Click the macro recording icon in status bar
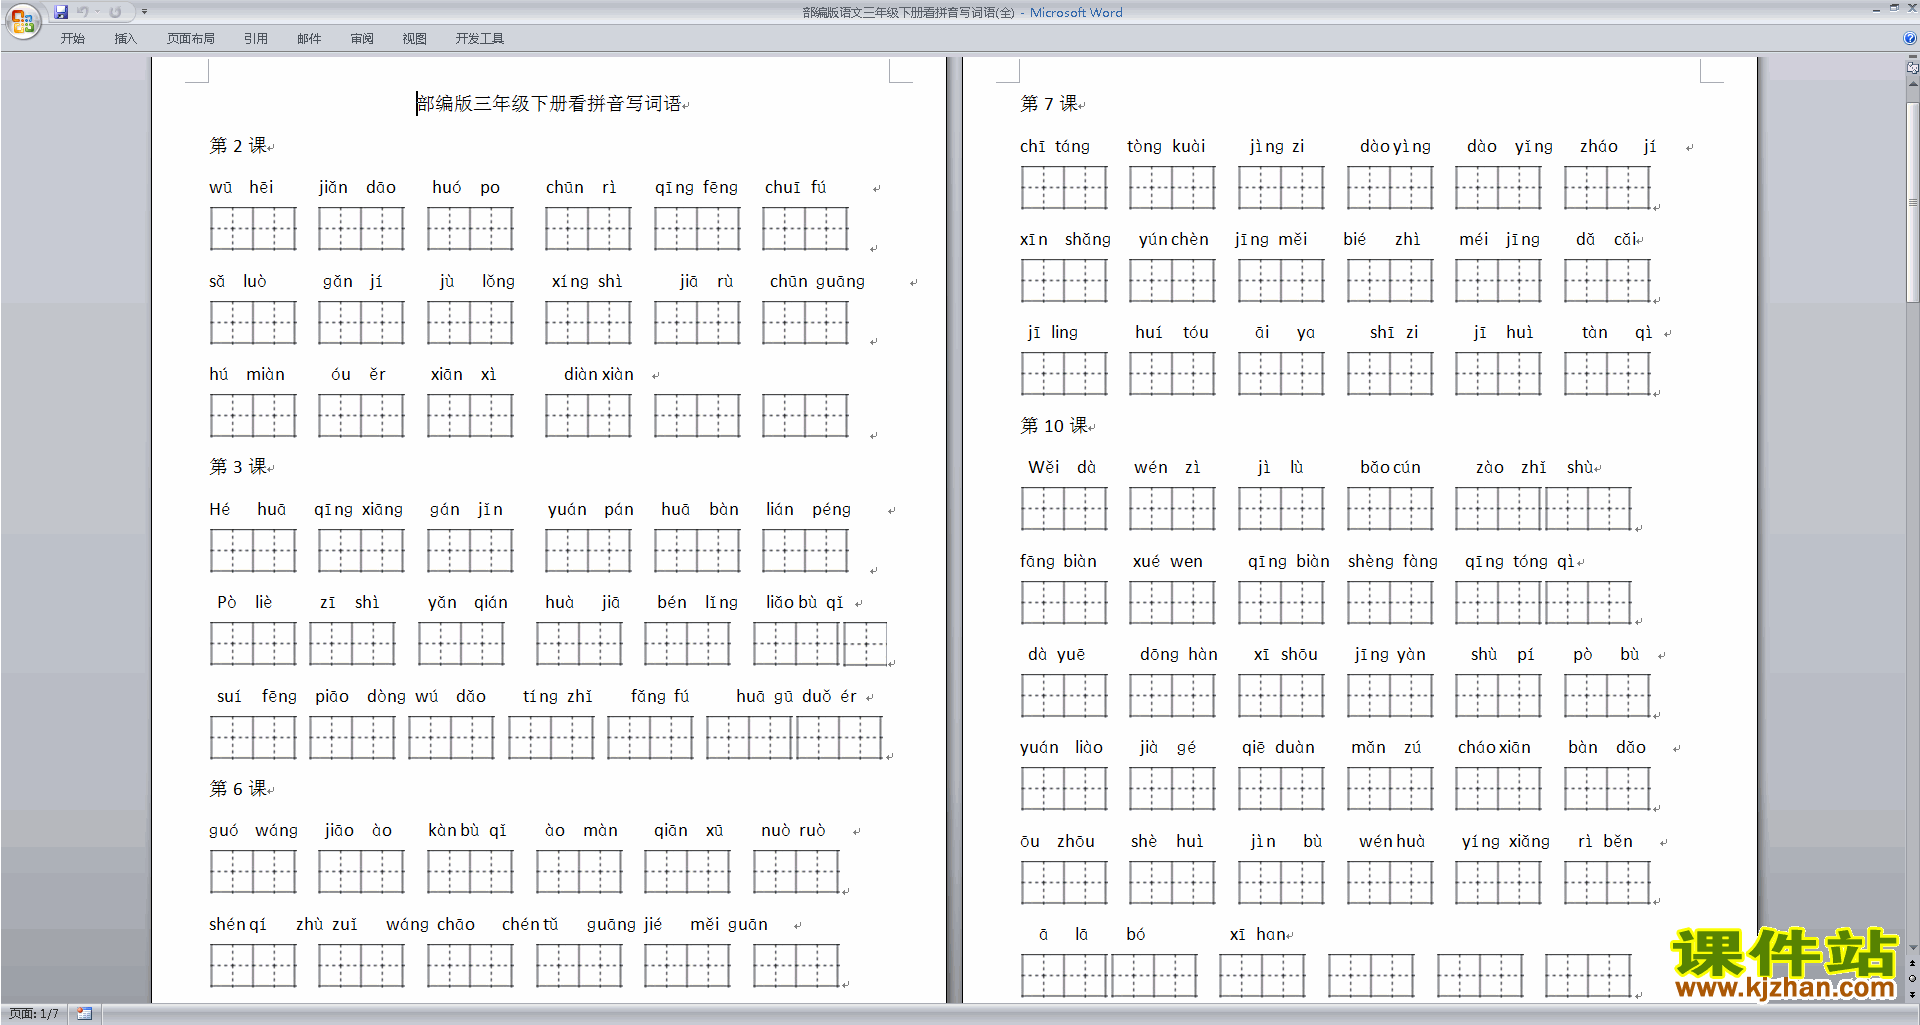This screenshot has height=1025, width=1920. [x=85, y=1014]
